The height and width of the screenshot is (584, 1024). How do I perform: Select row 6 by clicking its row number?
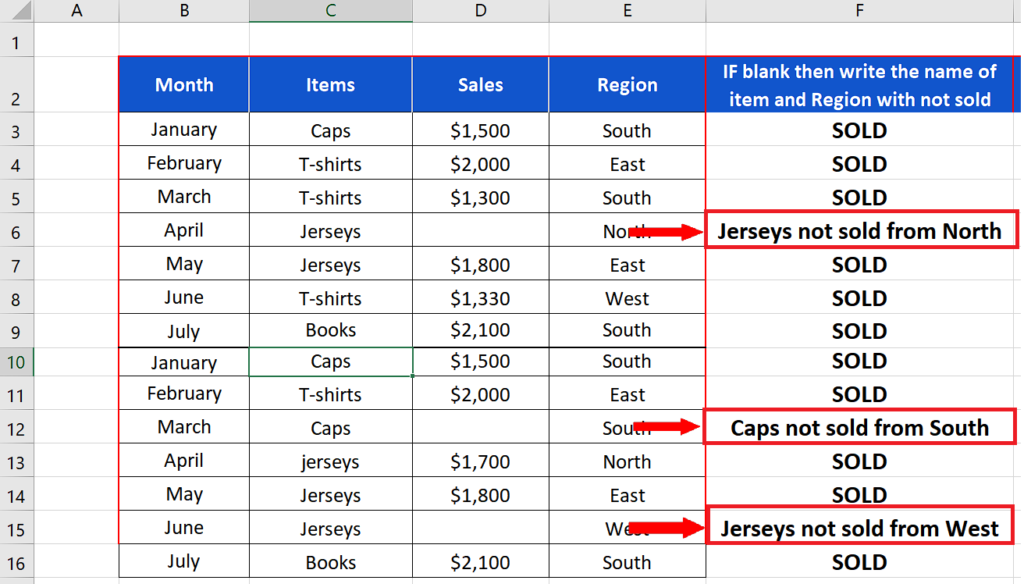17,230
